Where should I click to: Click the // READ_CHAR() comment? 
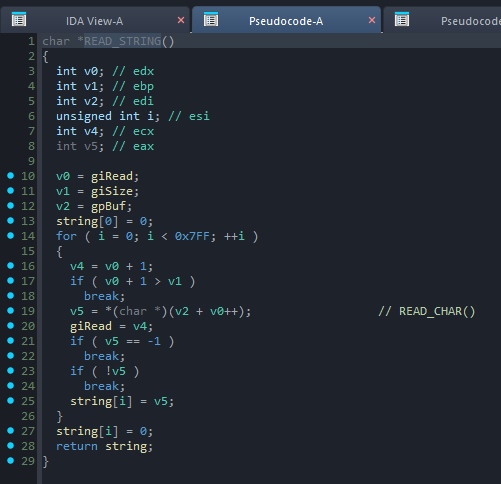pos(427,311)
